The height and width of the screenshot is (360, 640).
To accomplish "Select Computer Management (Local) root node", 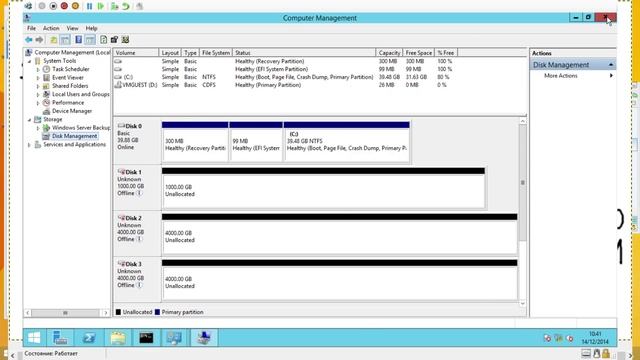I will click(72, 52).
